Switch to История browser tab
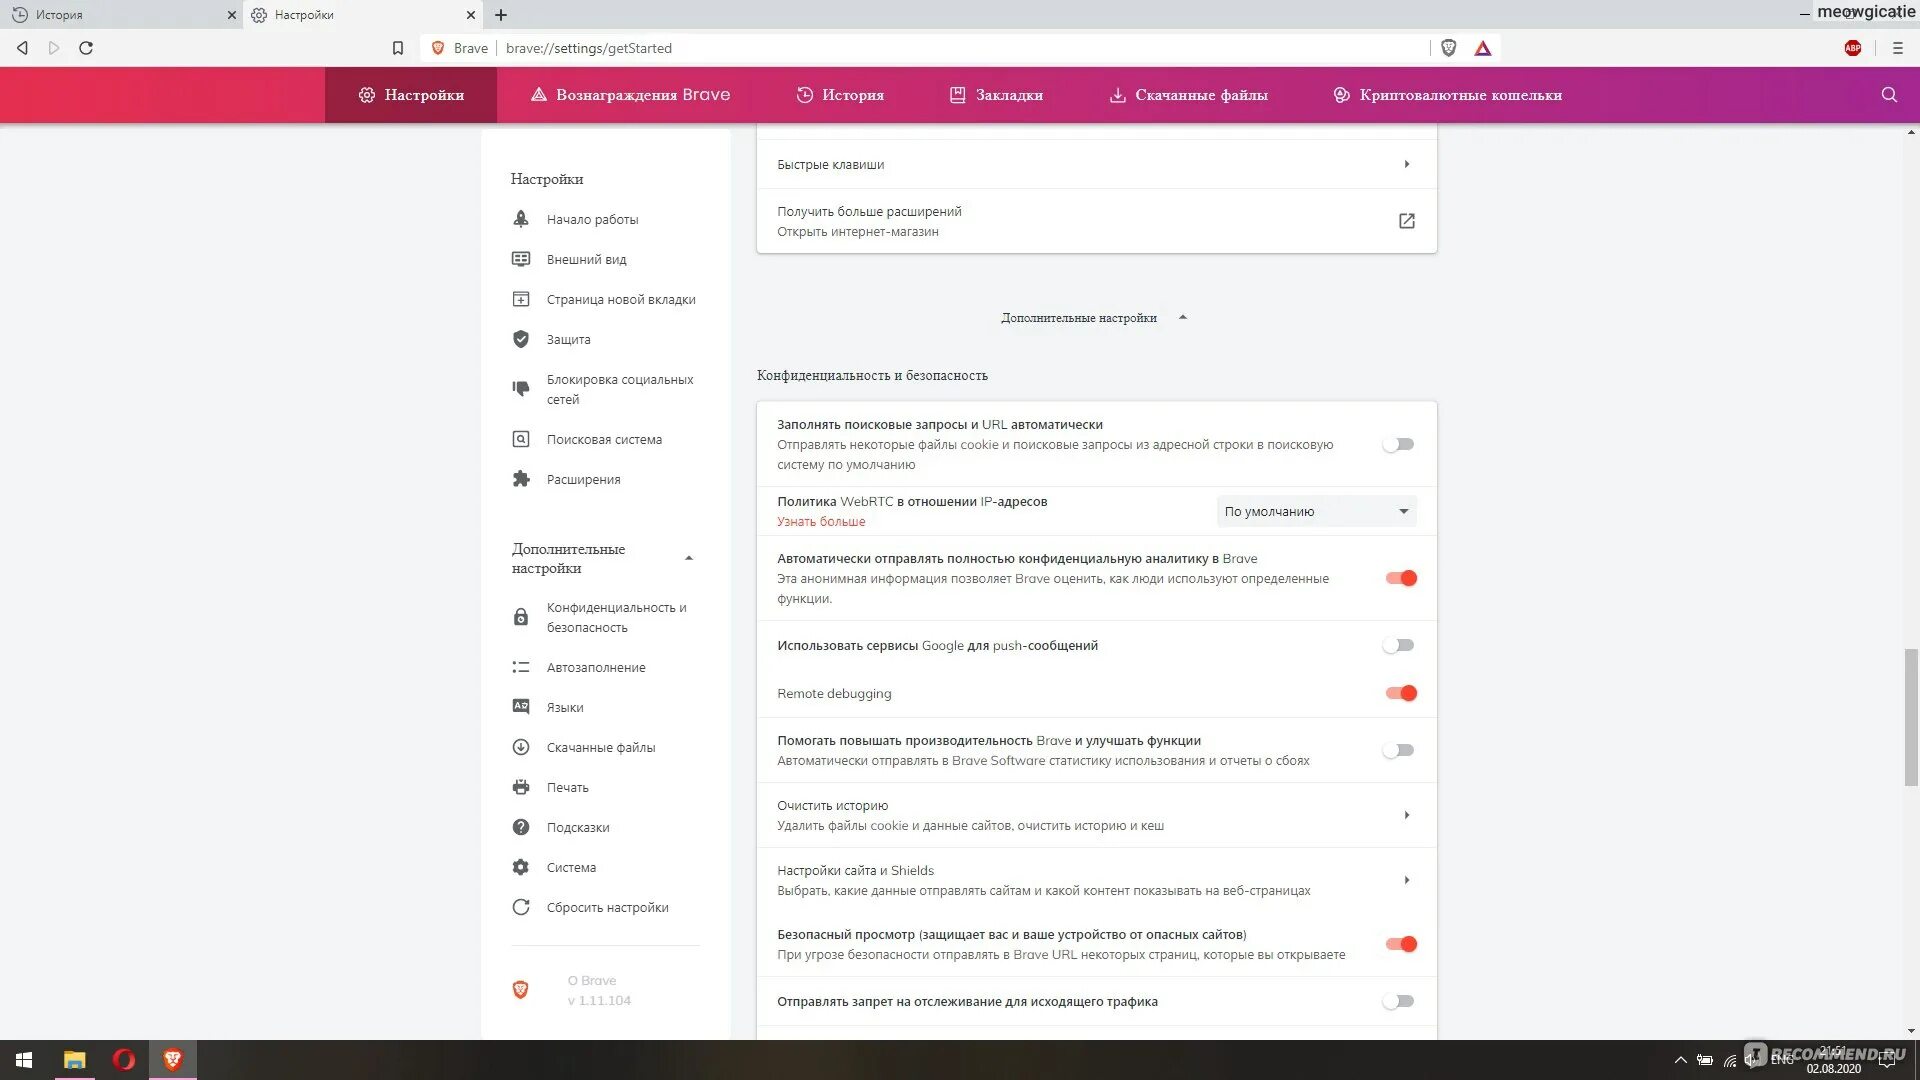 coord(120,15)
